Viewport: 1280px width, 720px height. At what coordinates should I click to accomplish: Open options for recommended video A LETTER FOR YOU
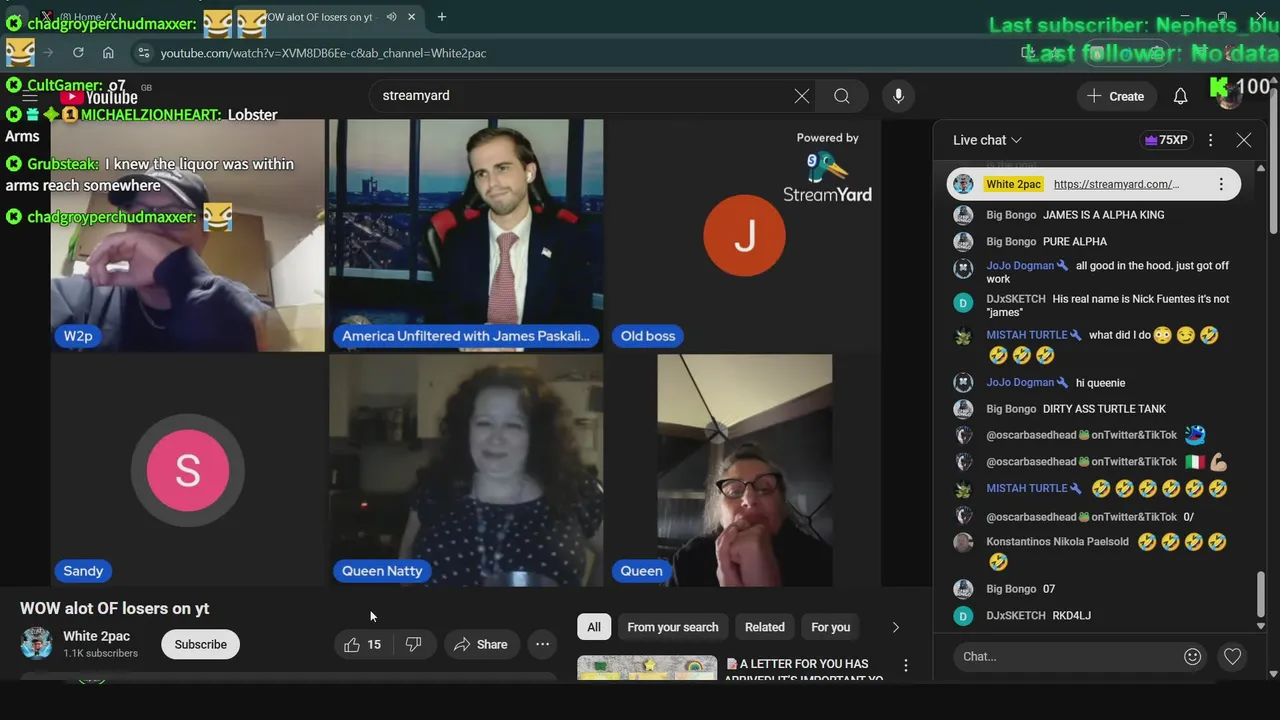(906, 665)
